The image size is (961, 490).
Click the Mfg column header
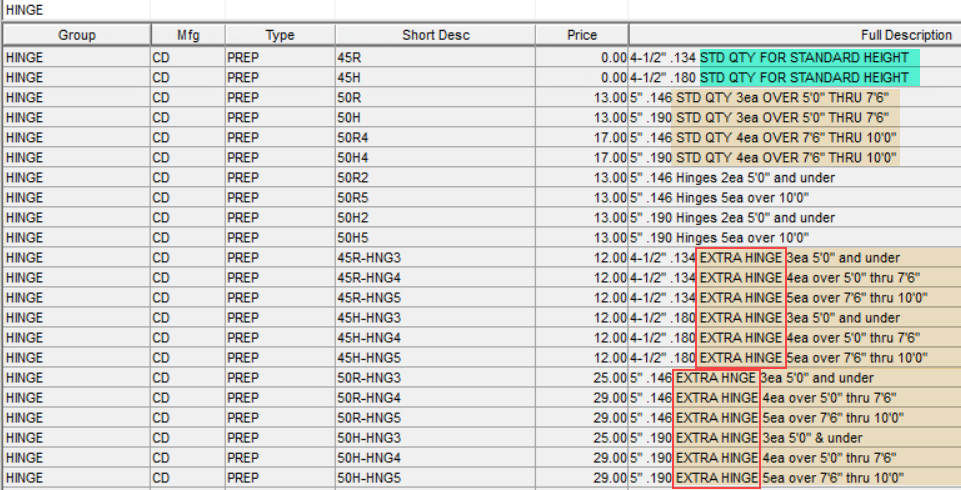click(187, 35)
